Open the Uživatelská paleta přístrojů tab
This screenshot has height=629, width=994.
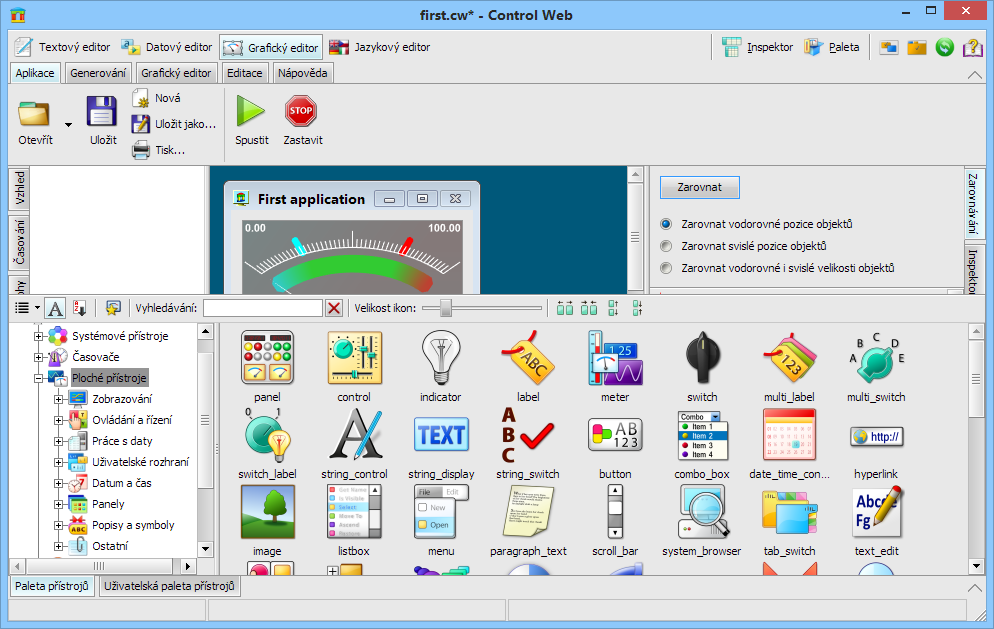point(169,586)
